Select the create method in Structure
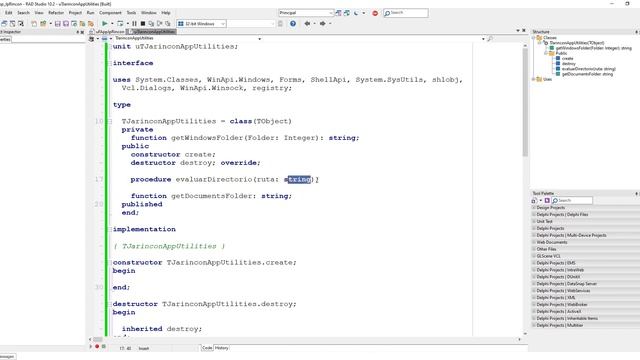 coord(567,59)
